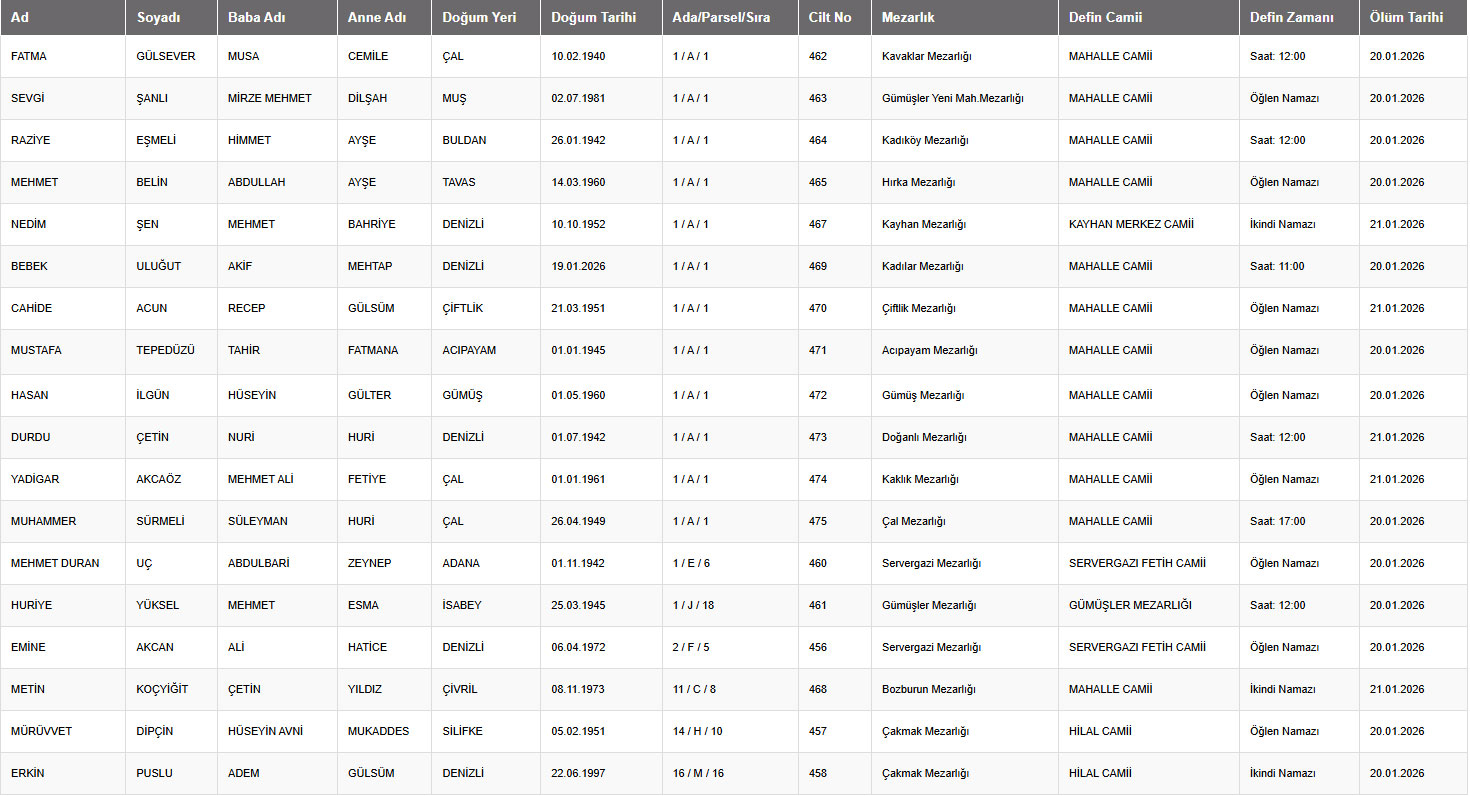1470x796 pixels.
Task: Click the "Cilt No" column header
Action: click(x=830, y=17)
